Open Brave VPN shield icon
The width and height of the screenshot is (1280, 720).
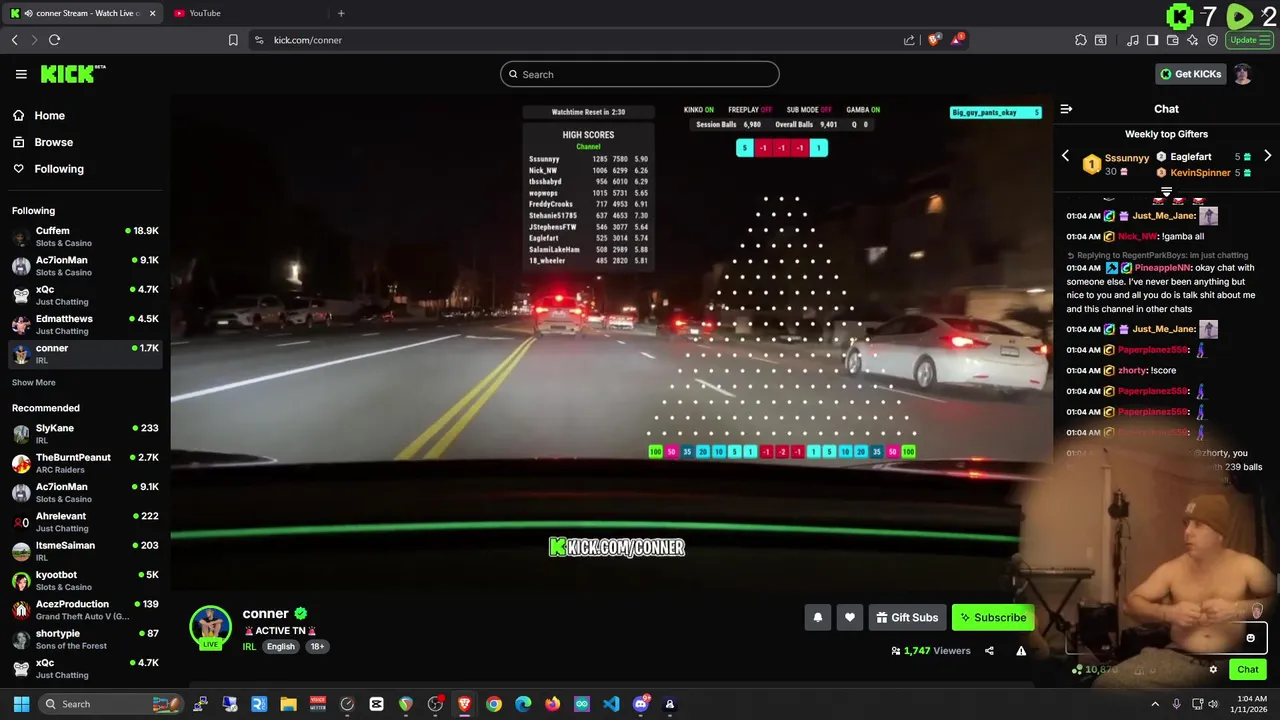coord(1213,40)
